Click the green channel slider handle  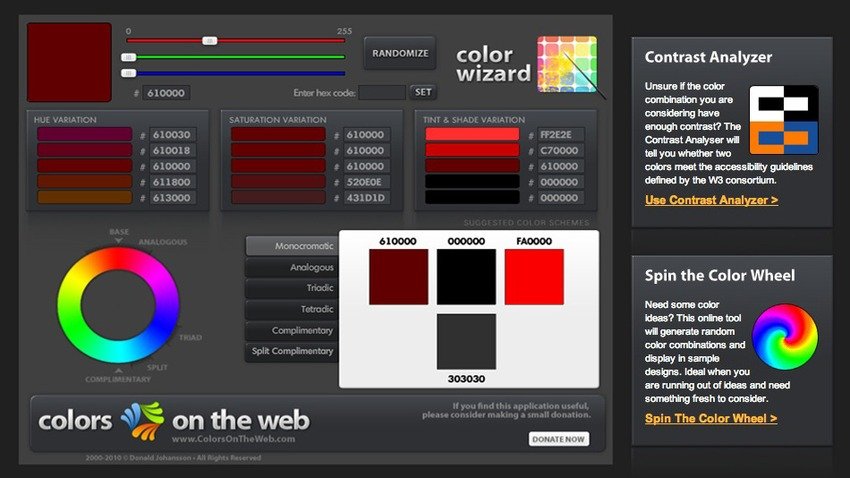point(128,57)
